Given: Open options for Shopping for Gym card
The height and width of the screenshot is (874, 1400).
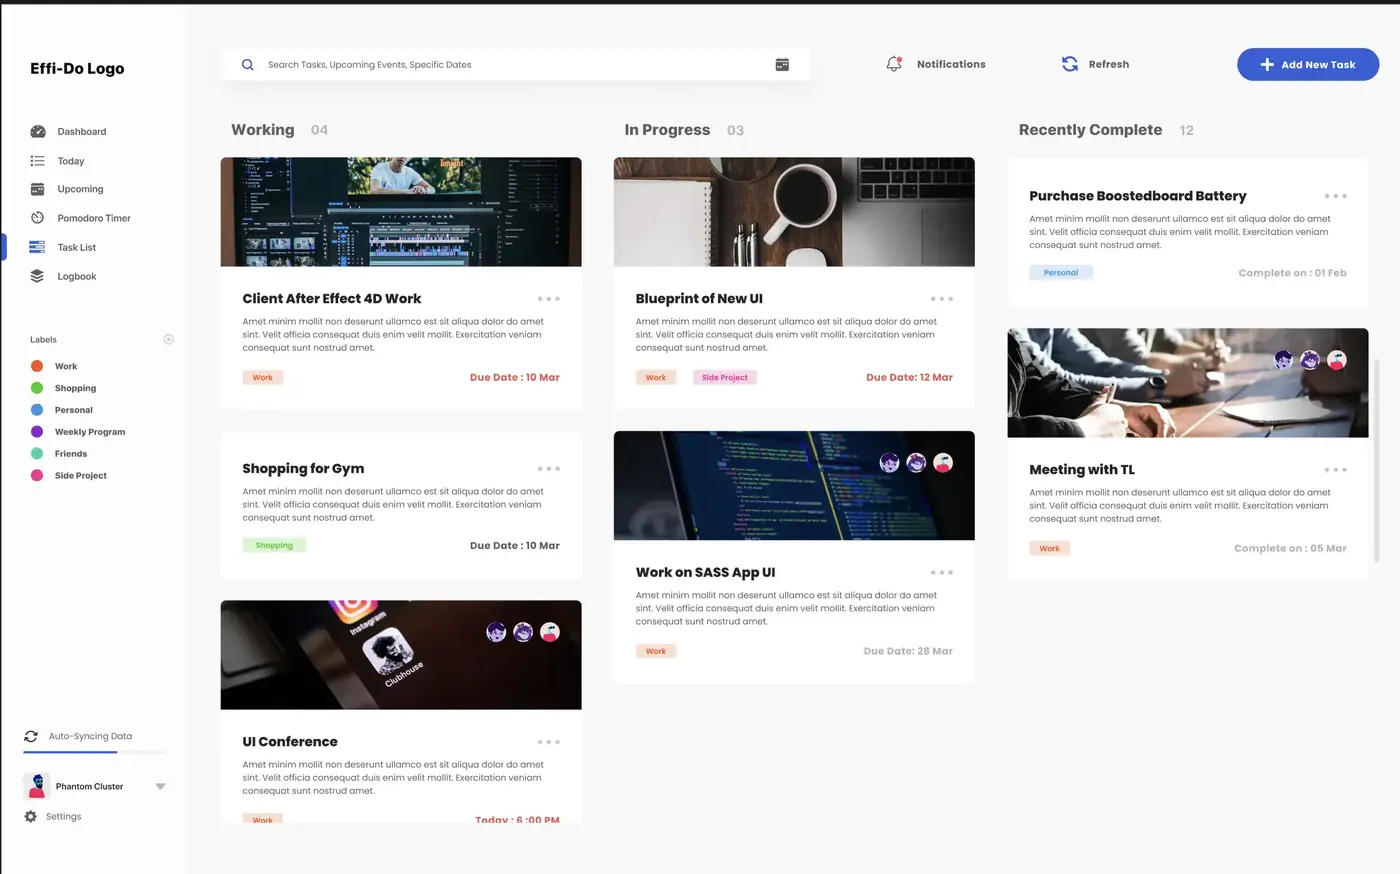Looking at the screenshot, I should click(548, 469).
